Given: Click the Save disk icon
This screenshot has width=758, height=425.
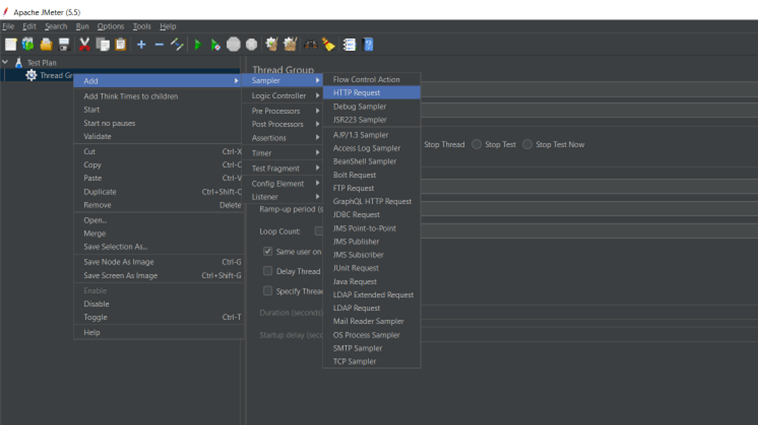Looking at the screenshot, I should point(64,44).
